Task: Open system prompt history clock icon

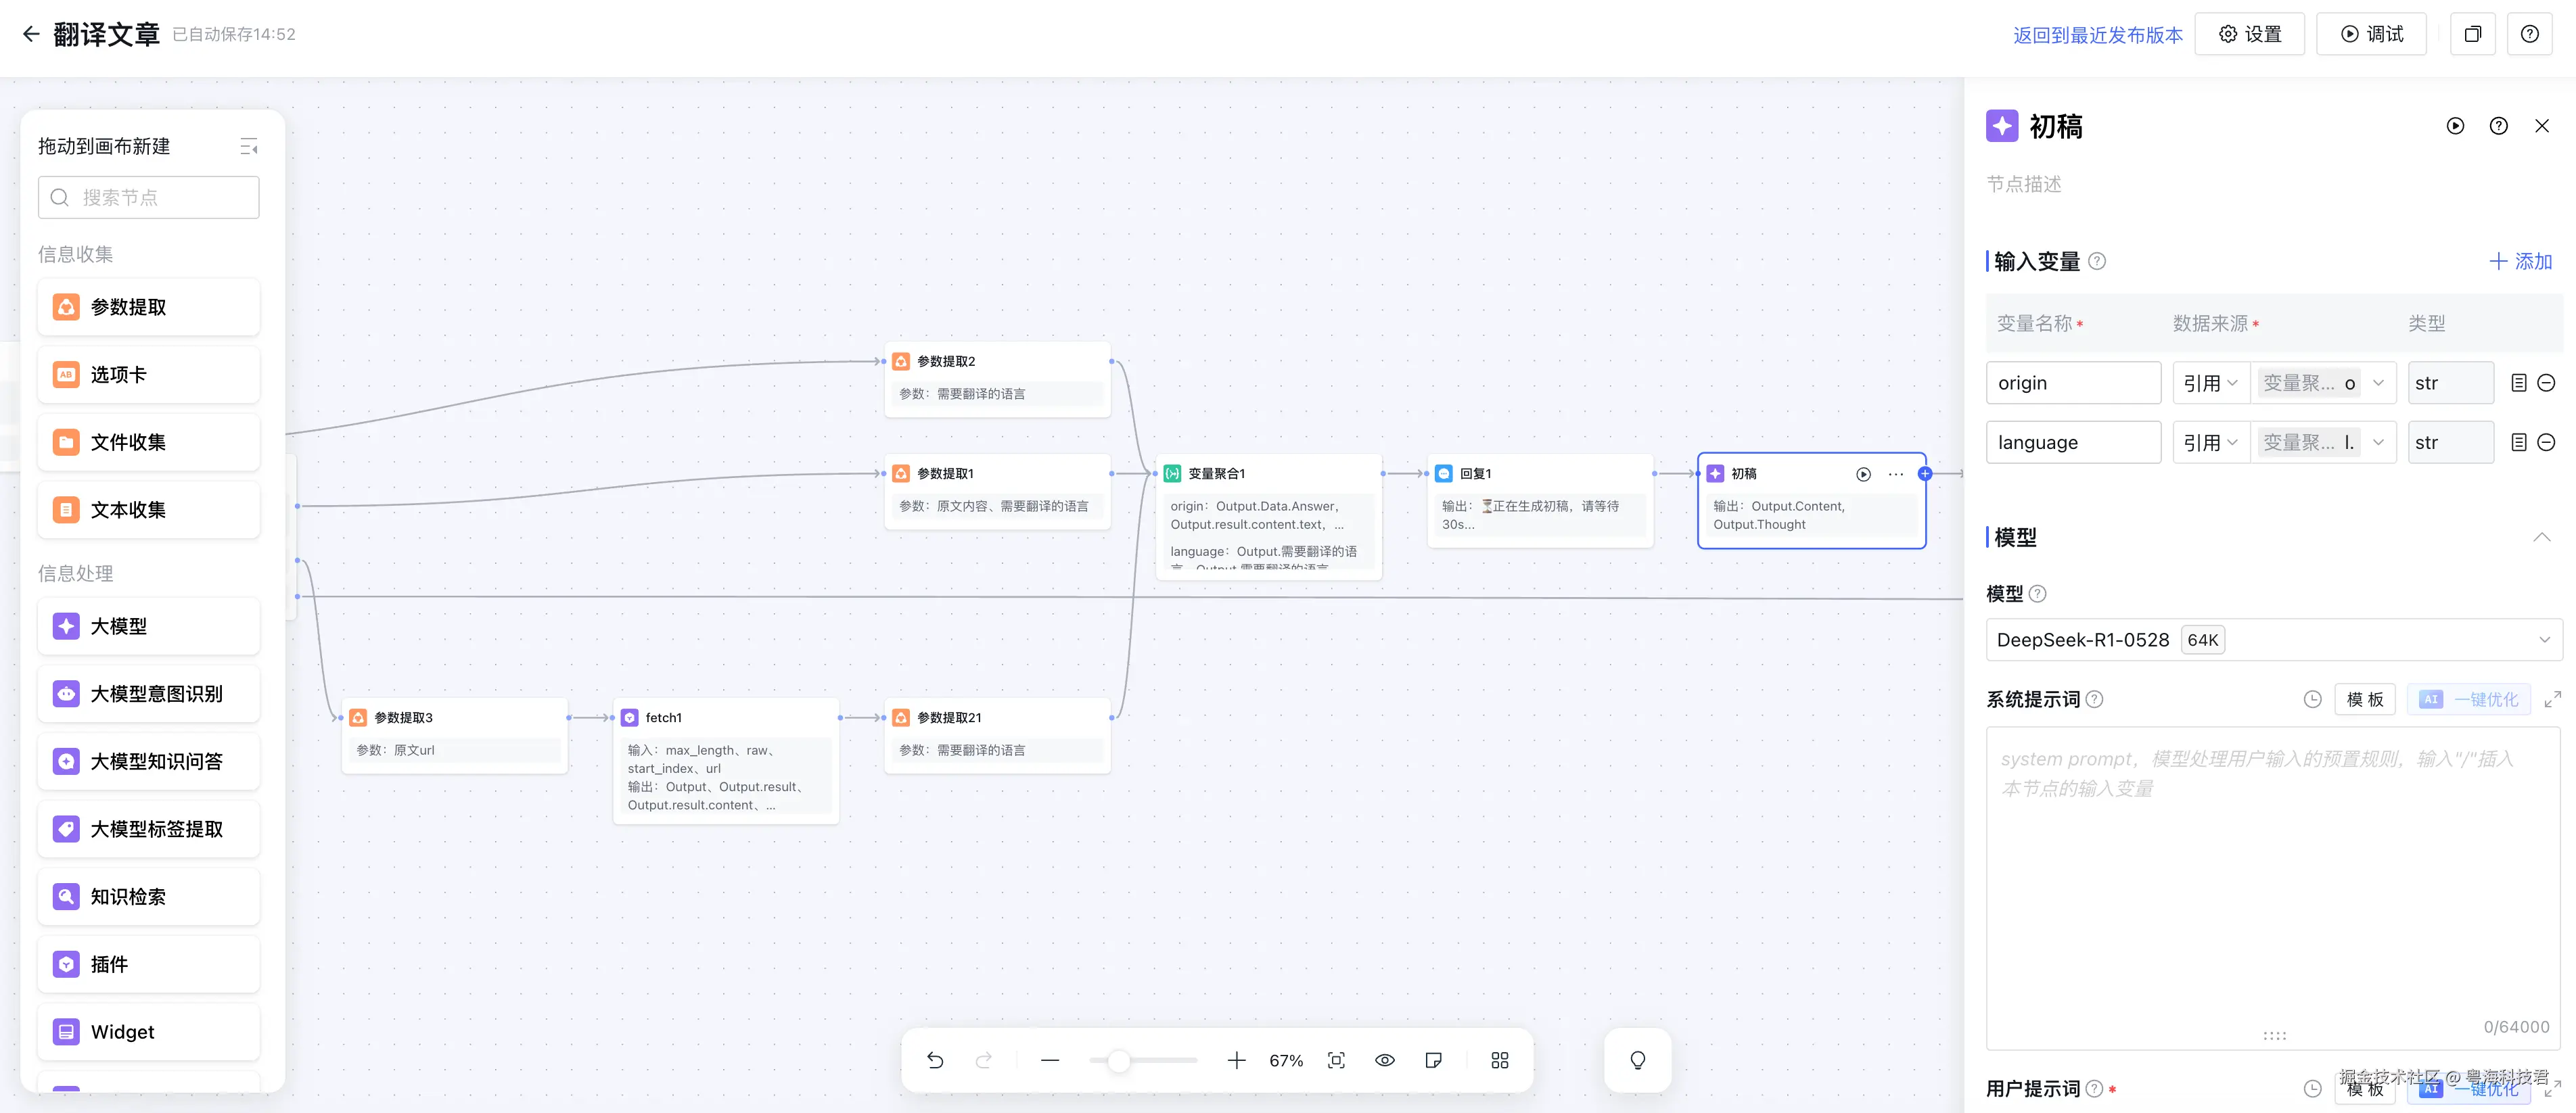Action: point(2312,699)
